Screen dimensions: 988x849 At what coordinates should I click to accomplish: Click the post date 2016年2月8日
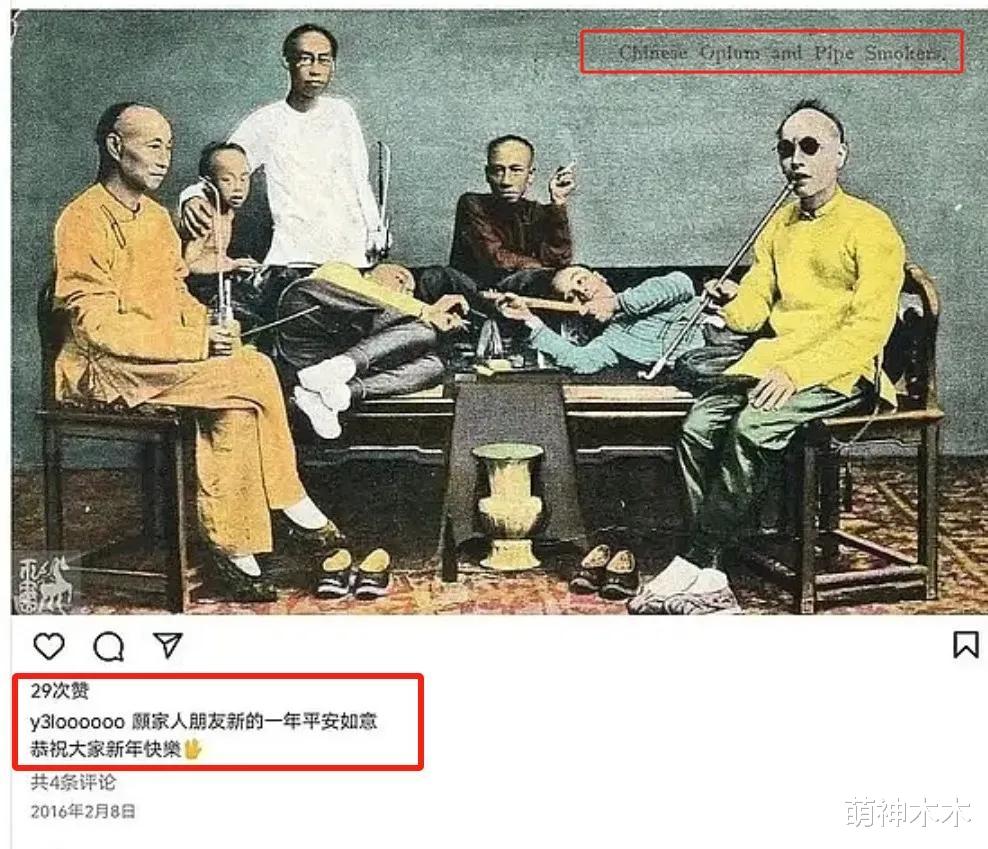[x=83, y=811]
